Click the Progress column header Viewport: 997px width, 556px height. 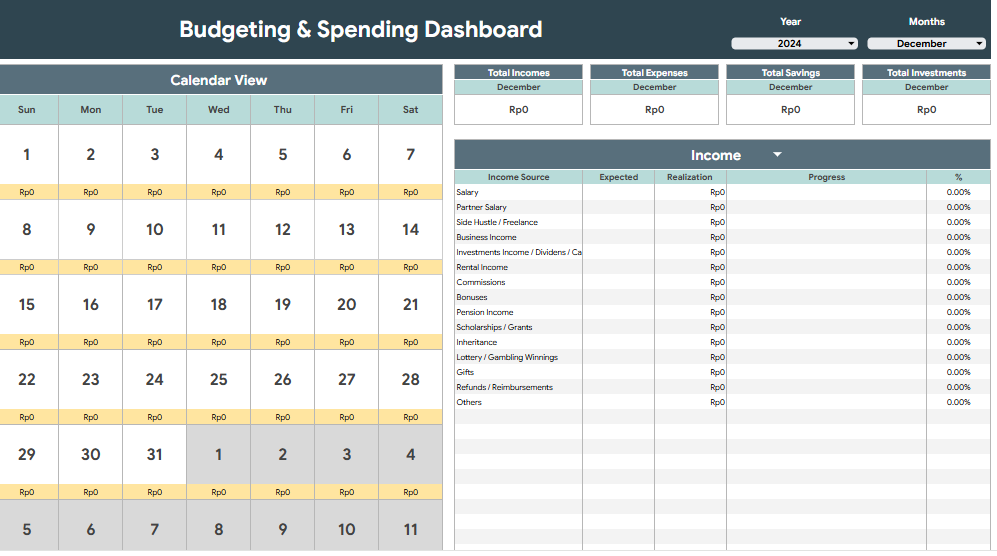click(x=826, y=177)
